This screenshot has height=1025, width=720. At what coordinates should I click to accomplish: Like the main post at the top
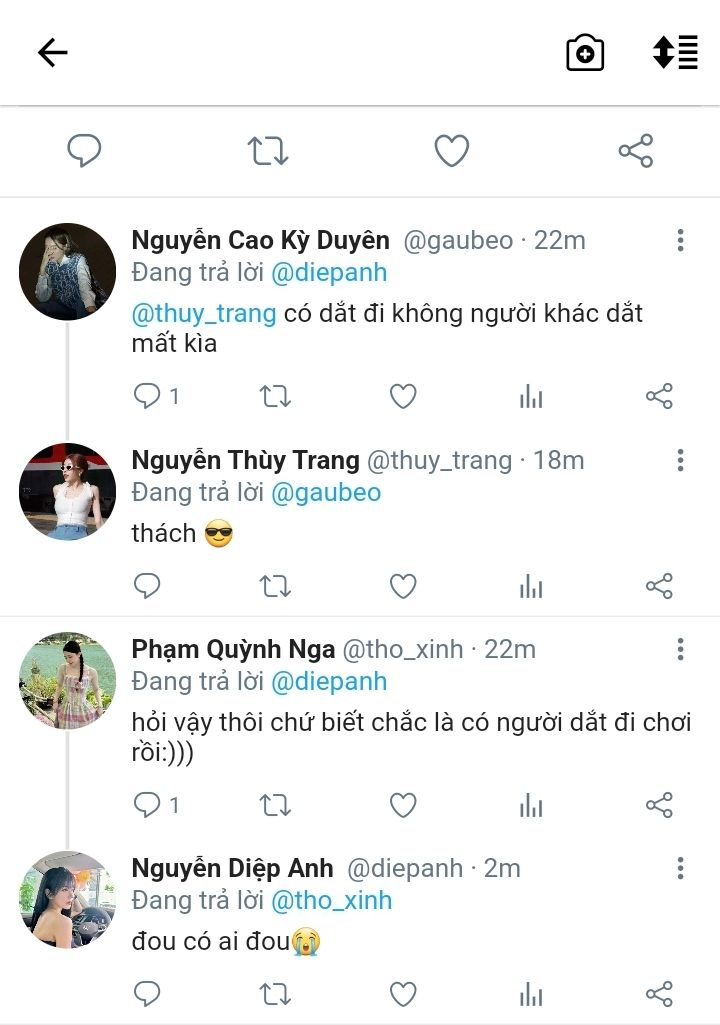[x=452, y=151]
